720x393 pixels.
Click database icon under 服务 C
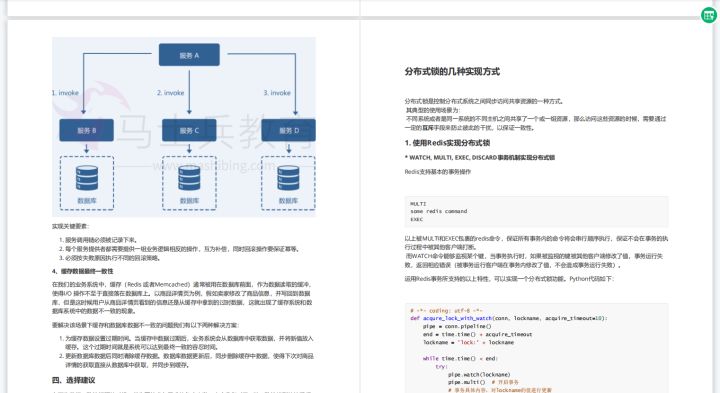(189, 178)
